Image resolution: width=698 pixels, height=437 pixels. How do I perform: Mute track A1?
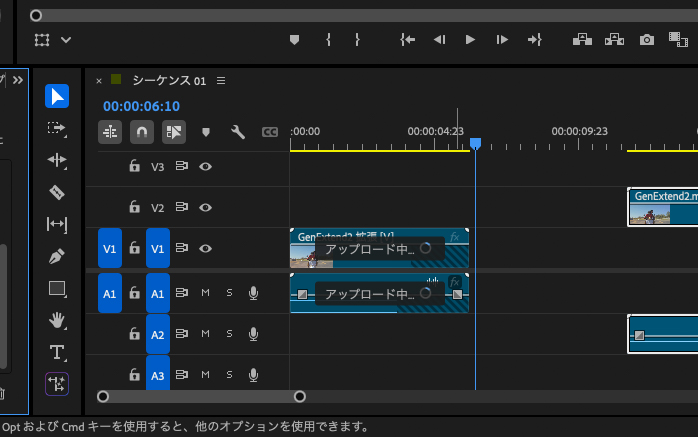(205, 293)
